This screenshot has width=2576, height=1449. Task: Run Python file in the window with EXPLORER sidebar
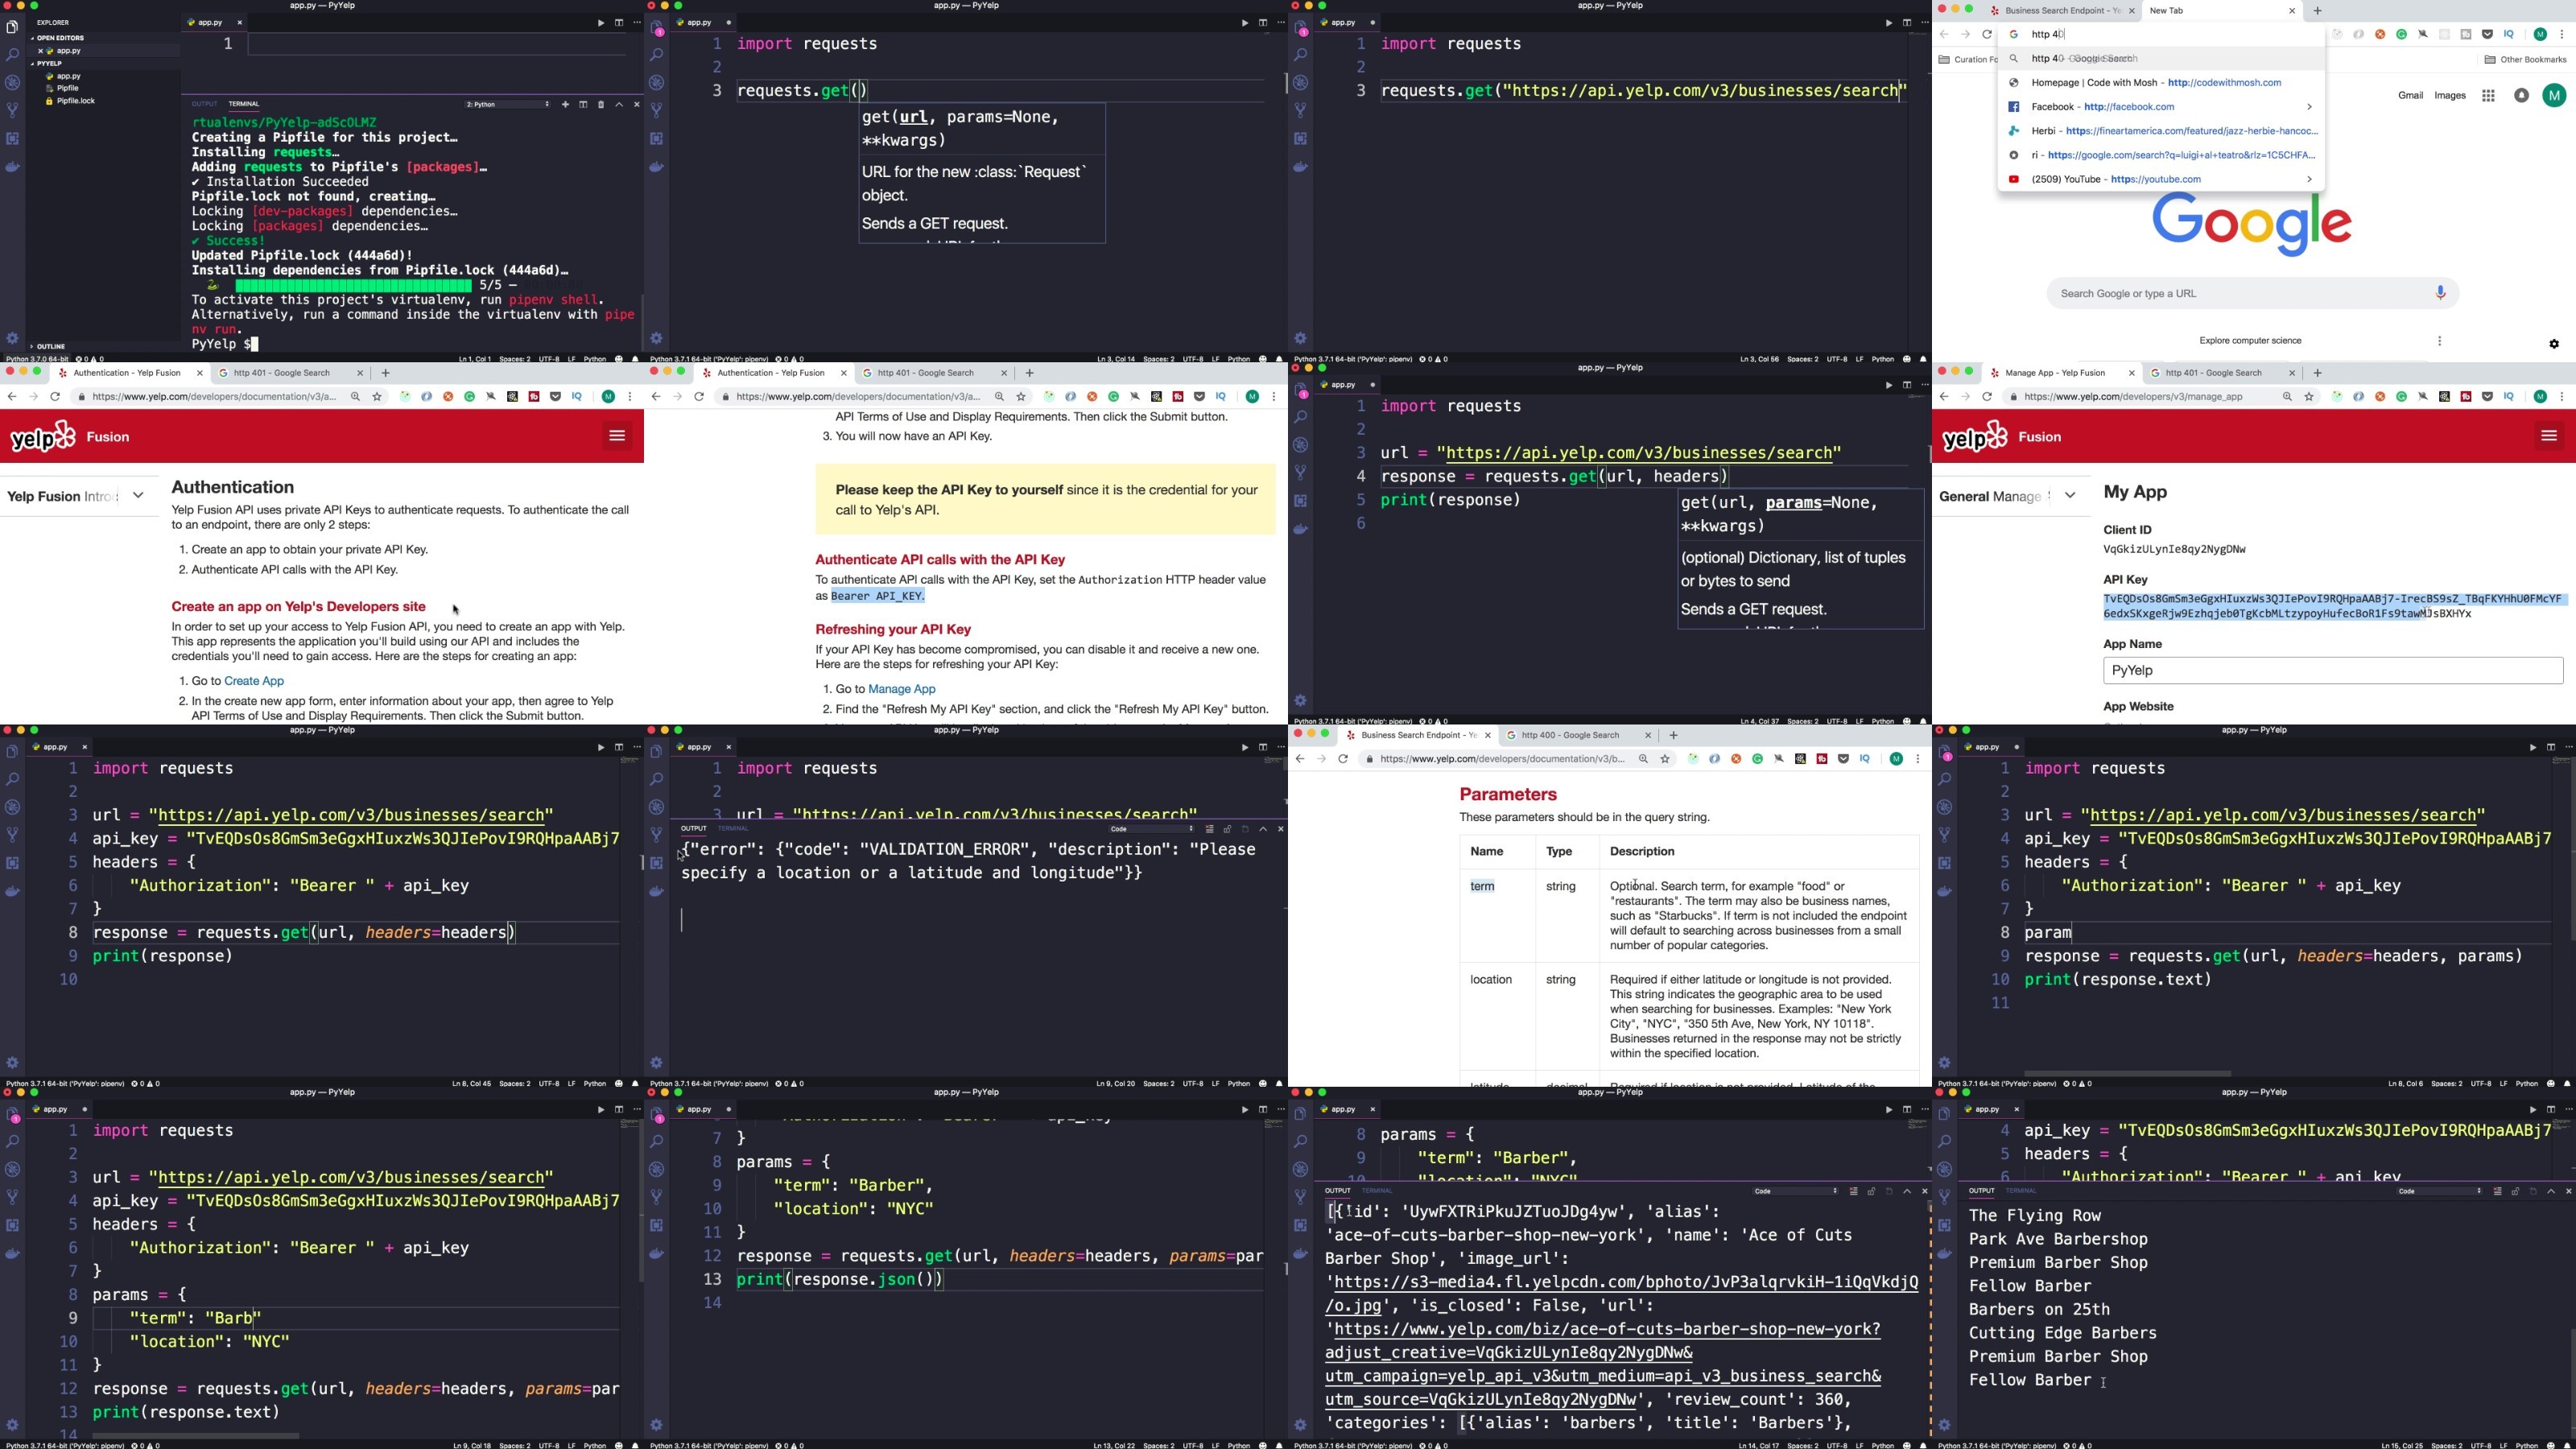[600, 23]
